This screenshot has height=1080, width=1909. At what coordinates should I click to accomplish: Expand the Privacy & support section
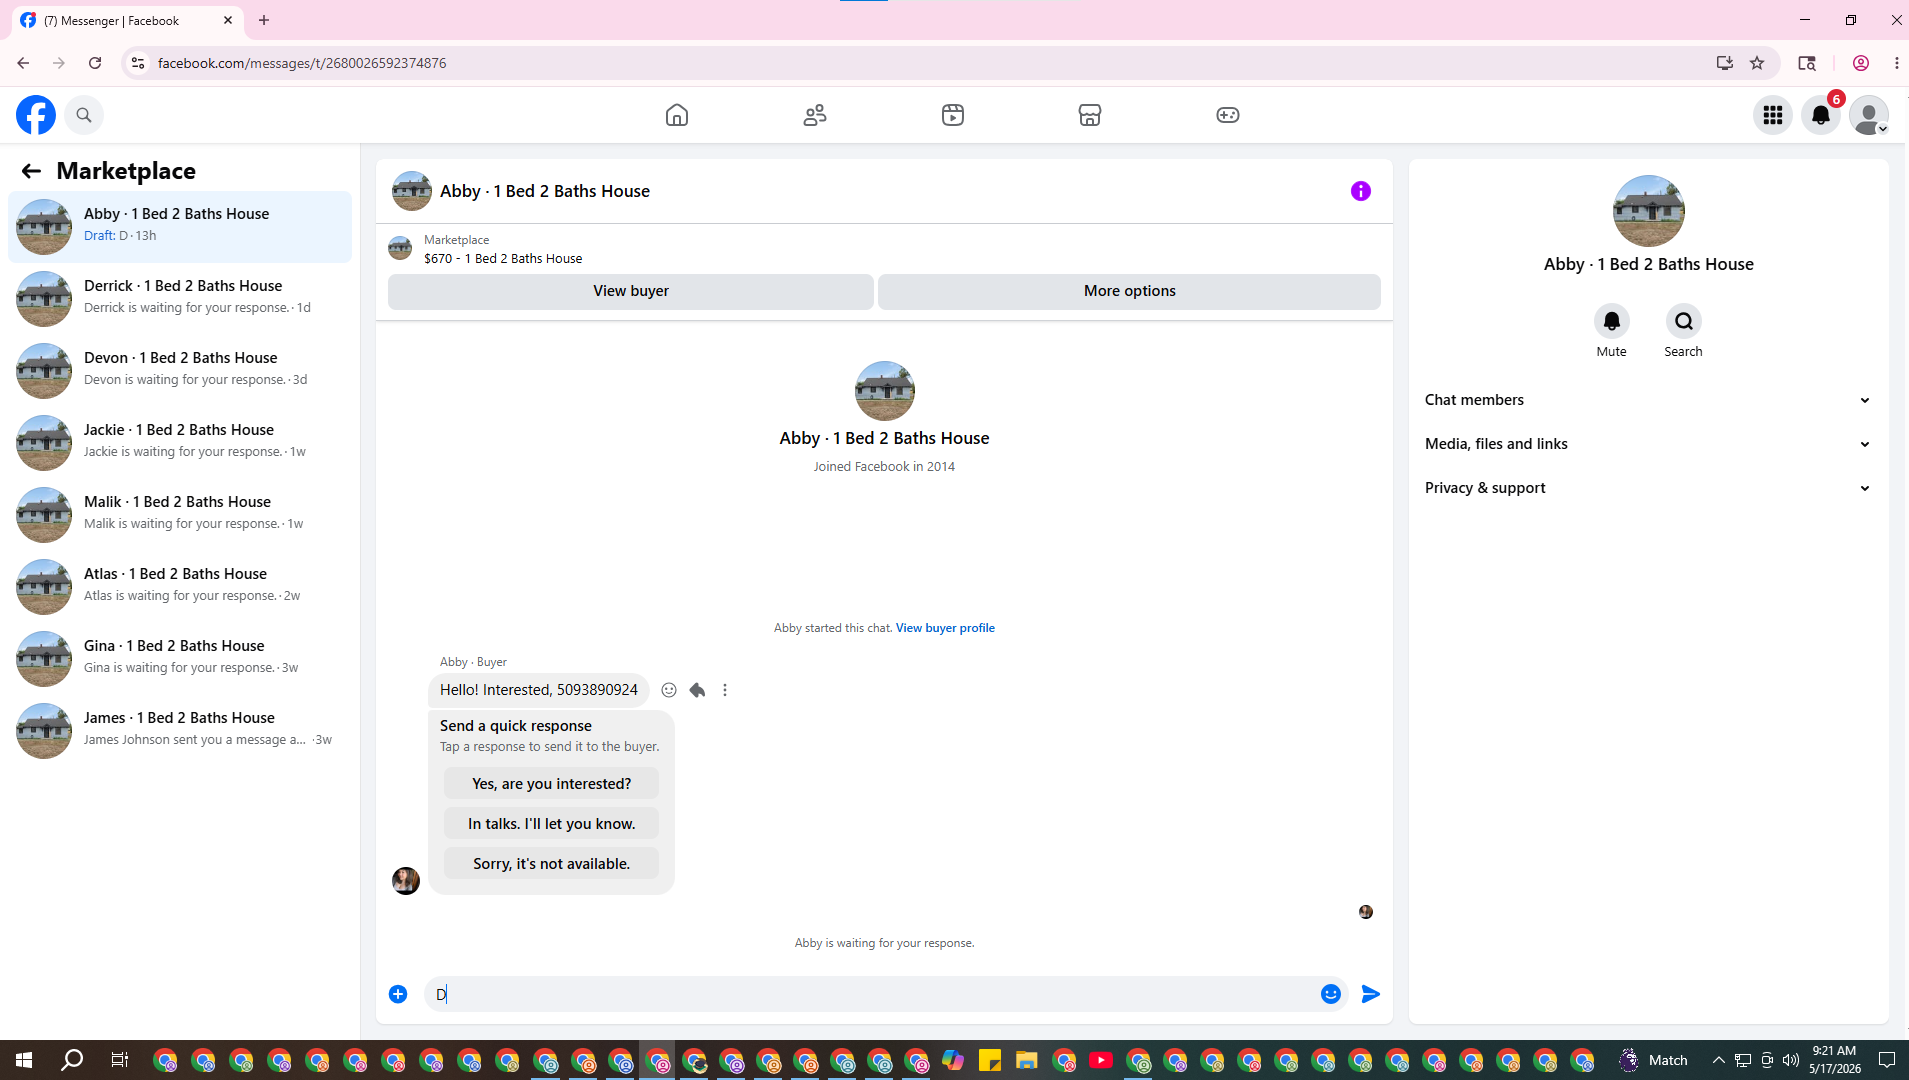pyautogui.click(x=1648, y=488)
